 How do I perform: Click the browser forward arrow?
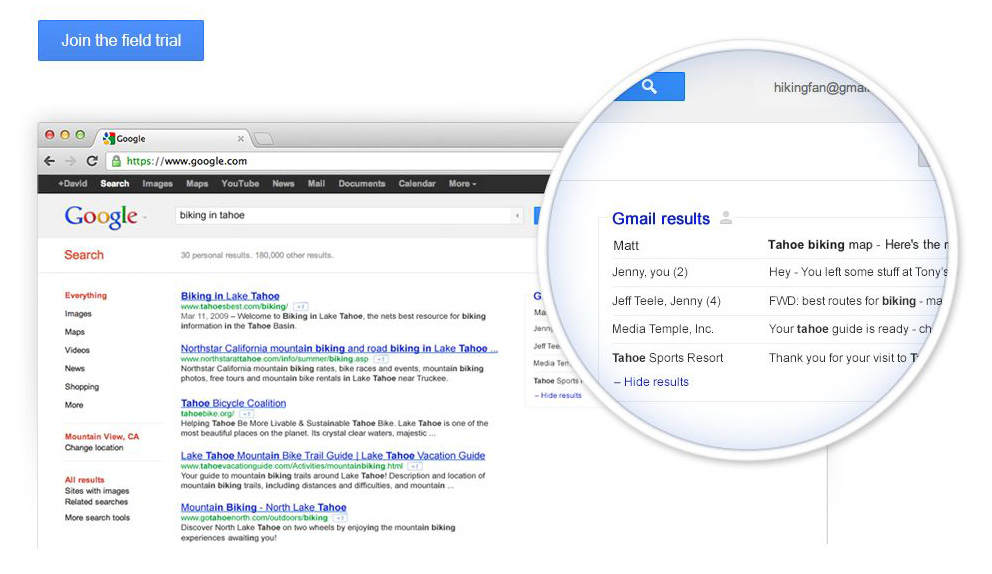coord(70,161)
